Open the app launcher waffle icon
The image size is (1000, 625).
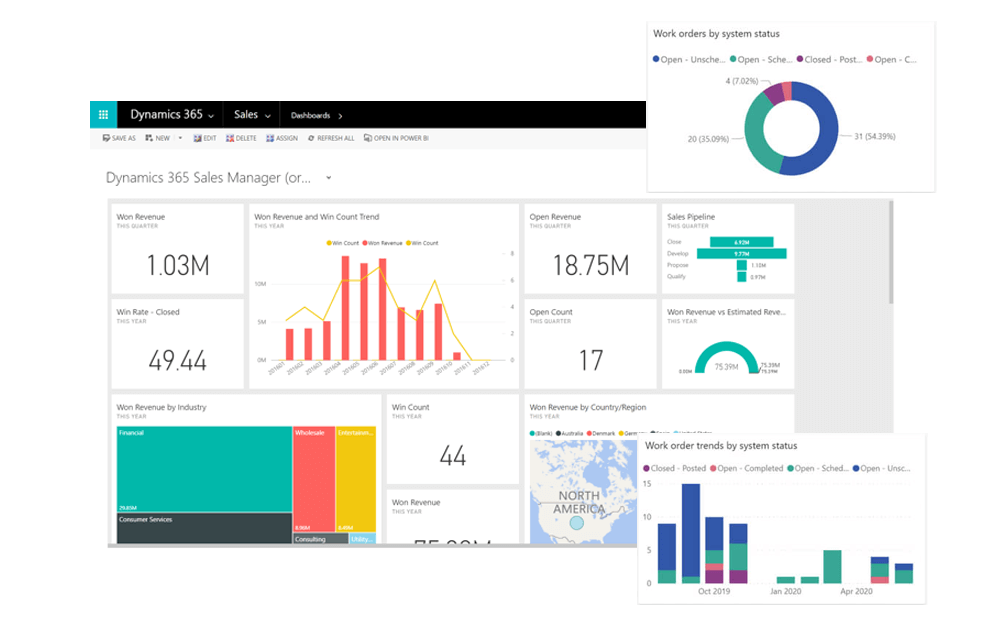pos(103,115)
